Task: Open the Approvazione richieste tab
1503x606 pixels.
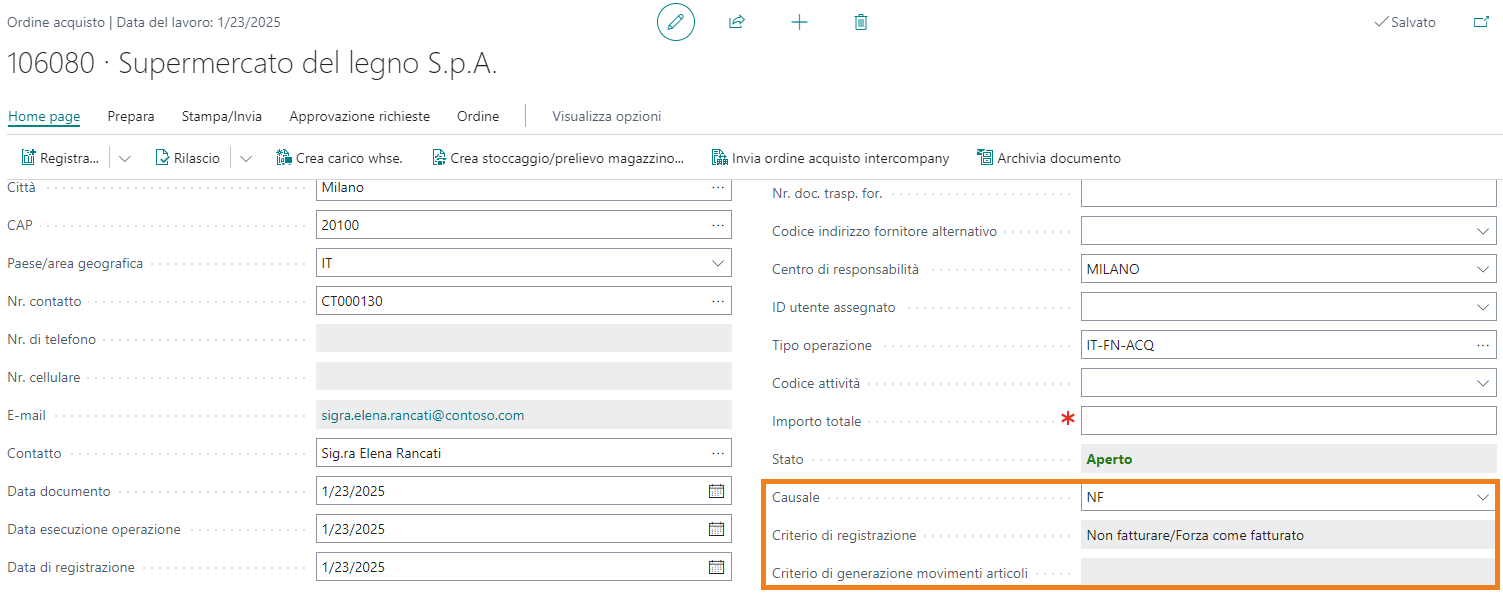Action: tap(359, 116)
